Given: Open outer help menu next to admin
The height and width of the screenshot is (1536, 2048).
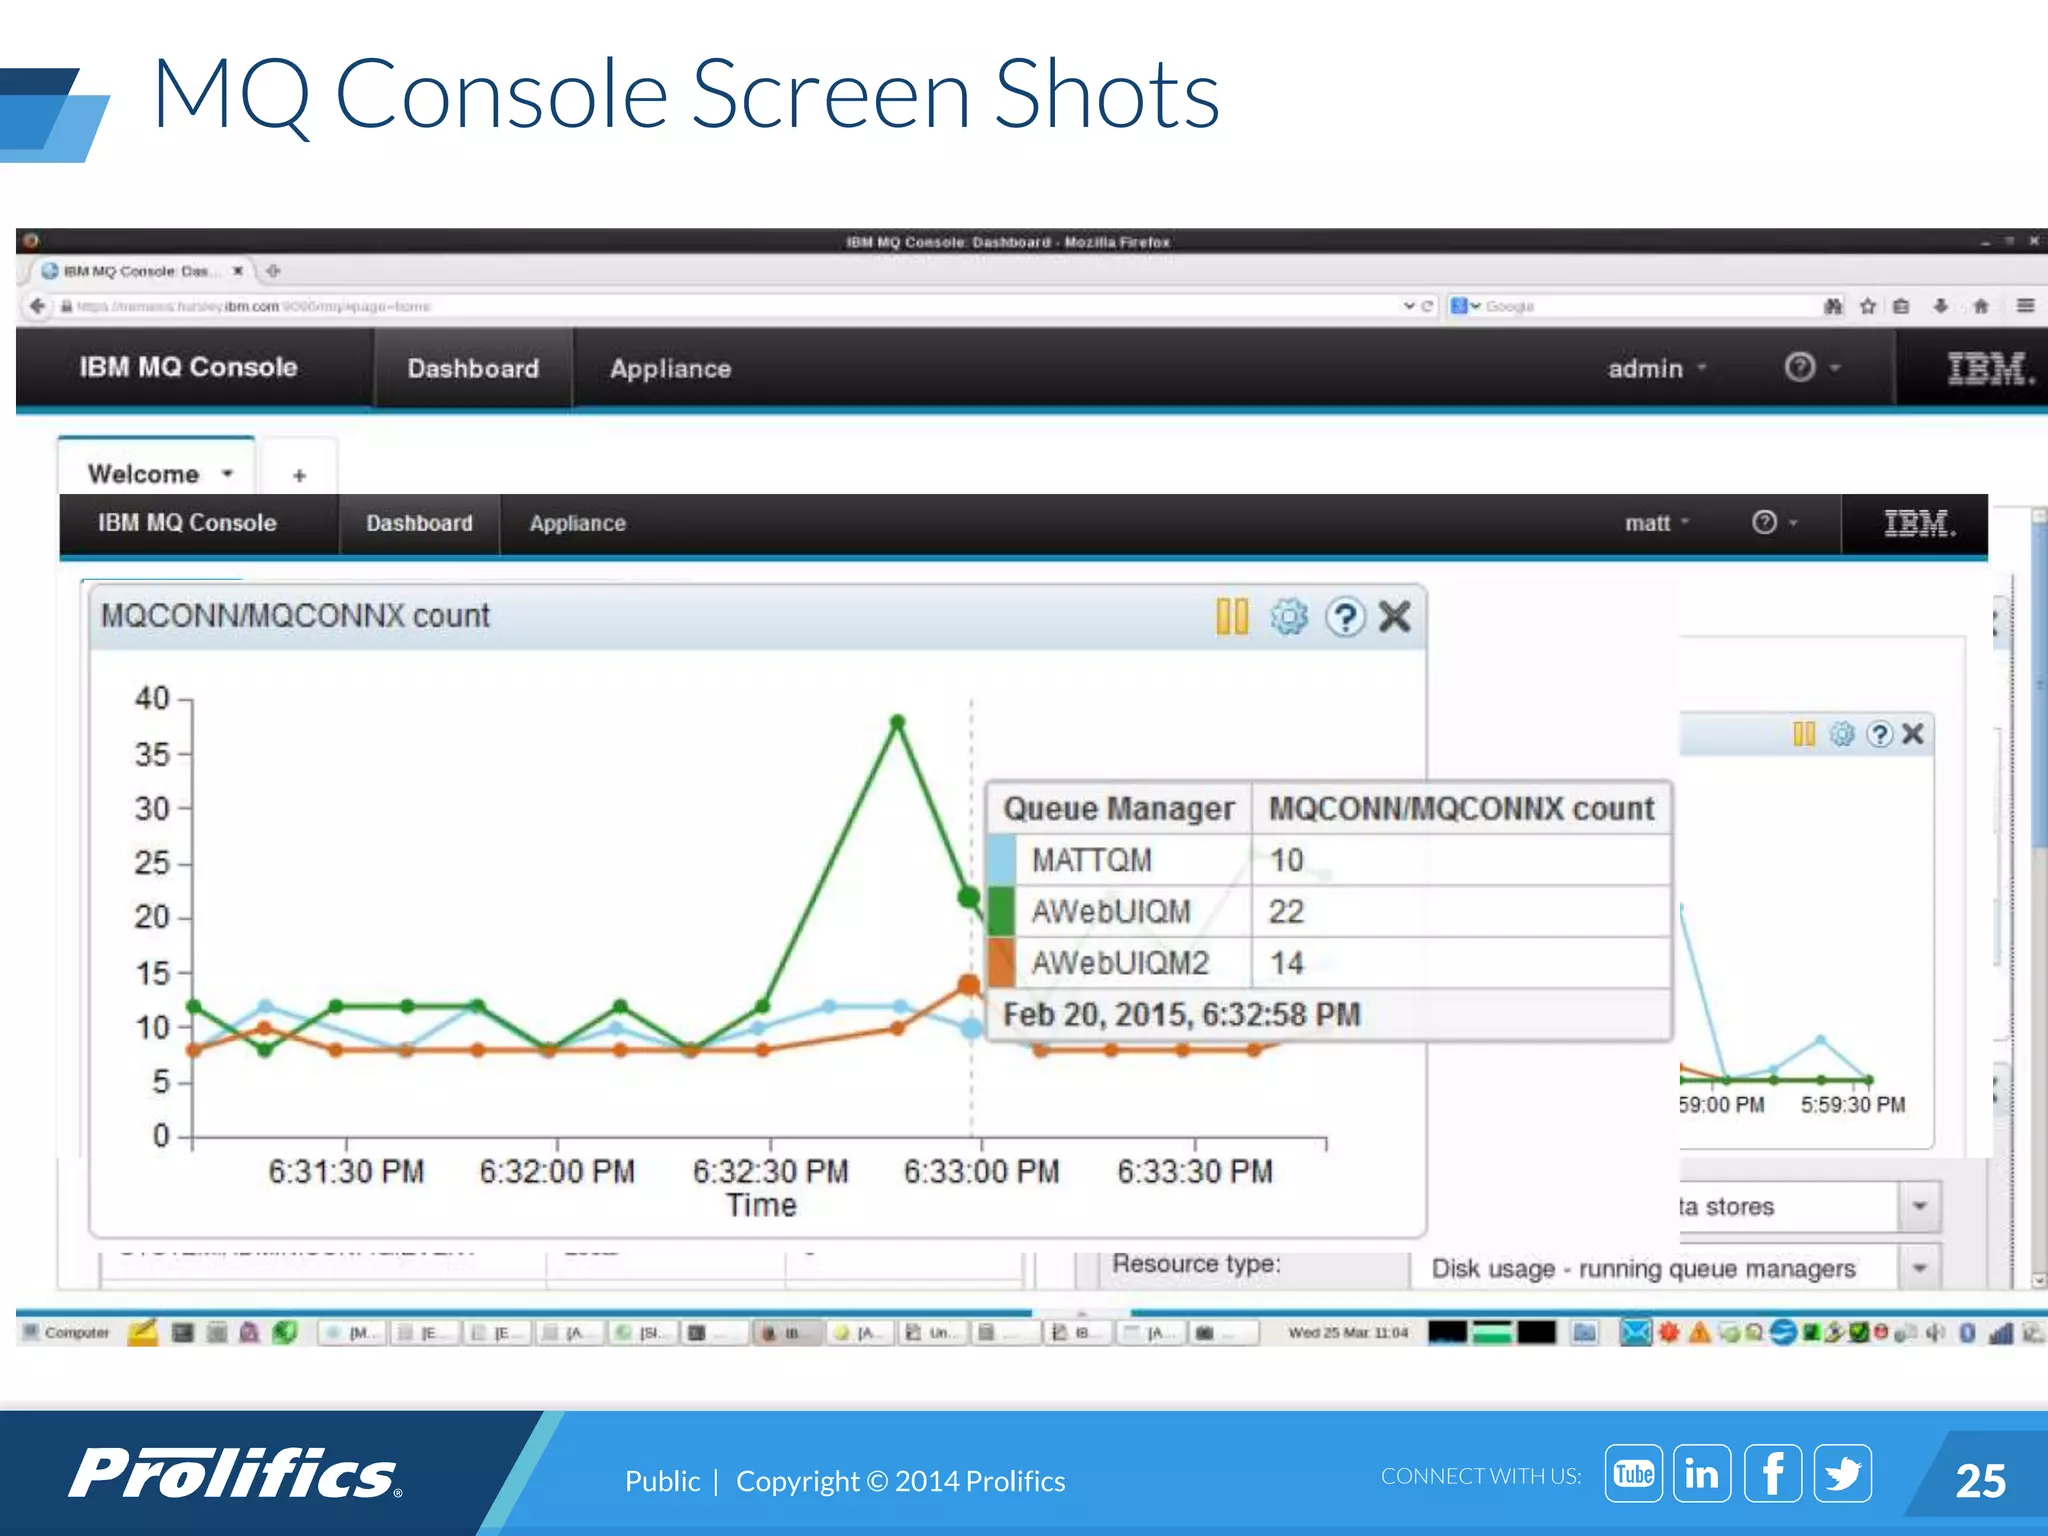Looking at the screenshot, I should tap(1812, 368).
